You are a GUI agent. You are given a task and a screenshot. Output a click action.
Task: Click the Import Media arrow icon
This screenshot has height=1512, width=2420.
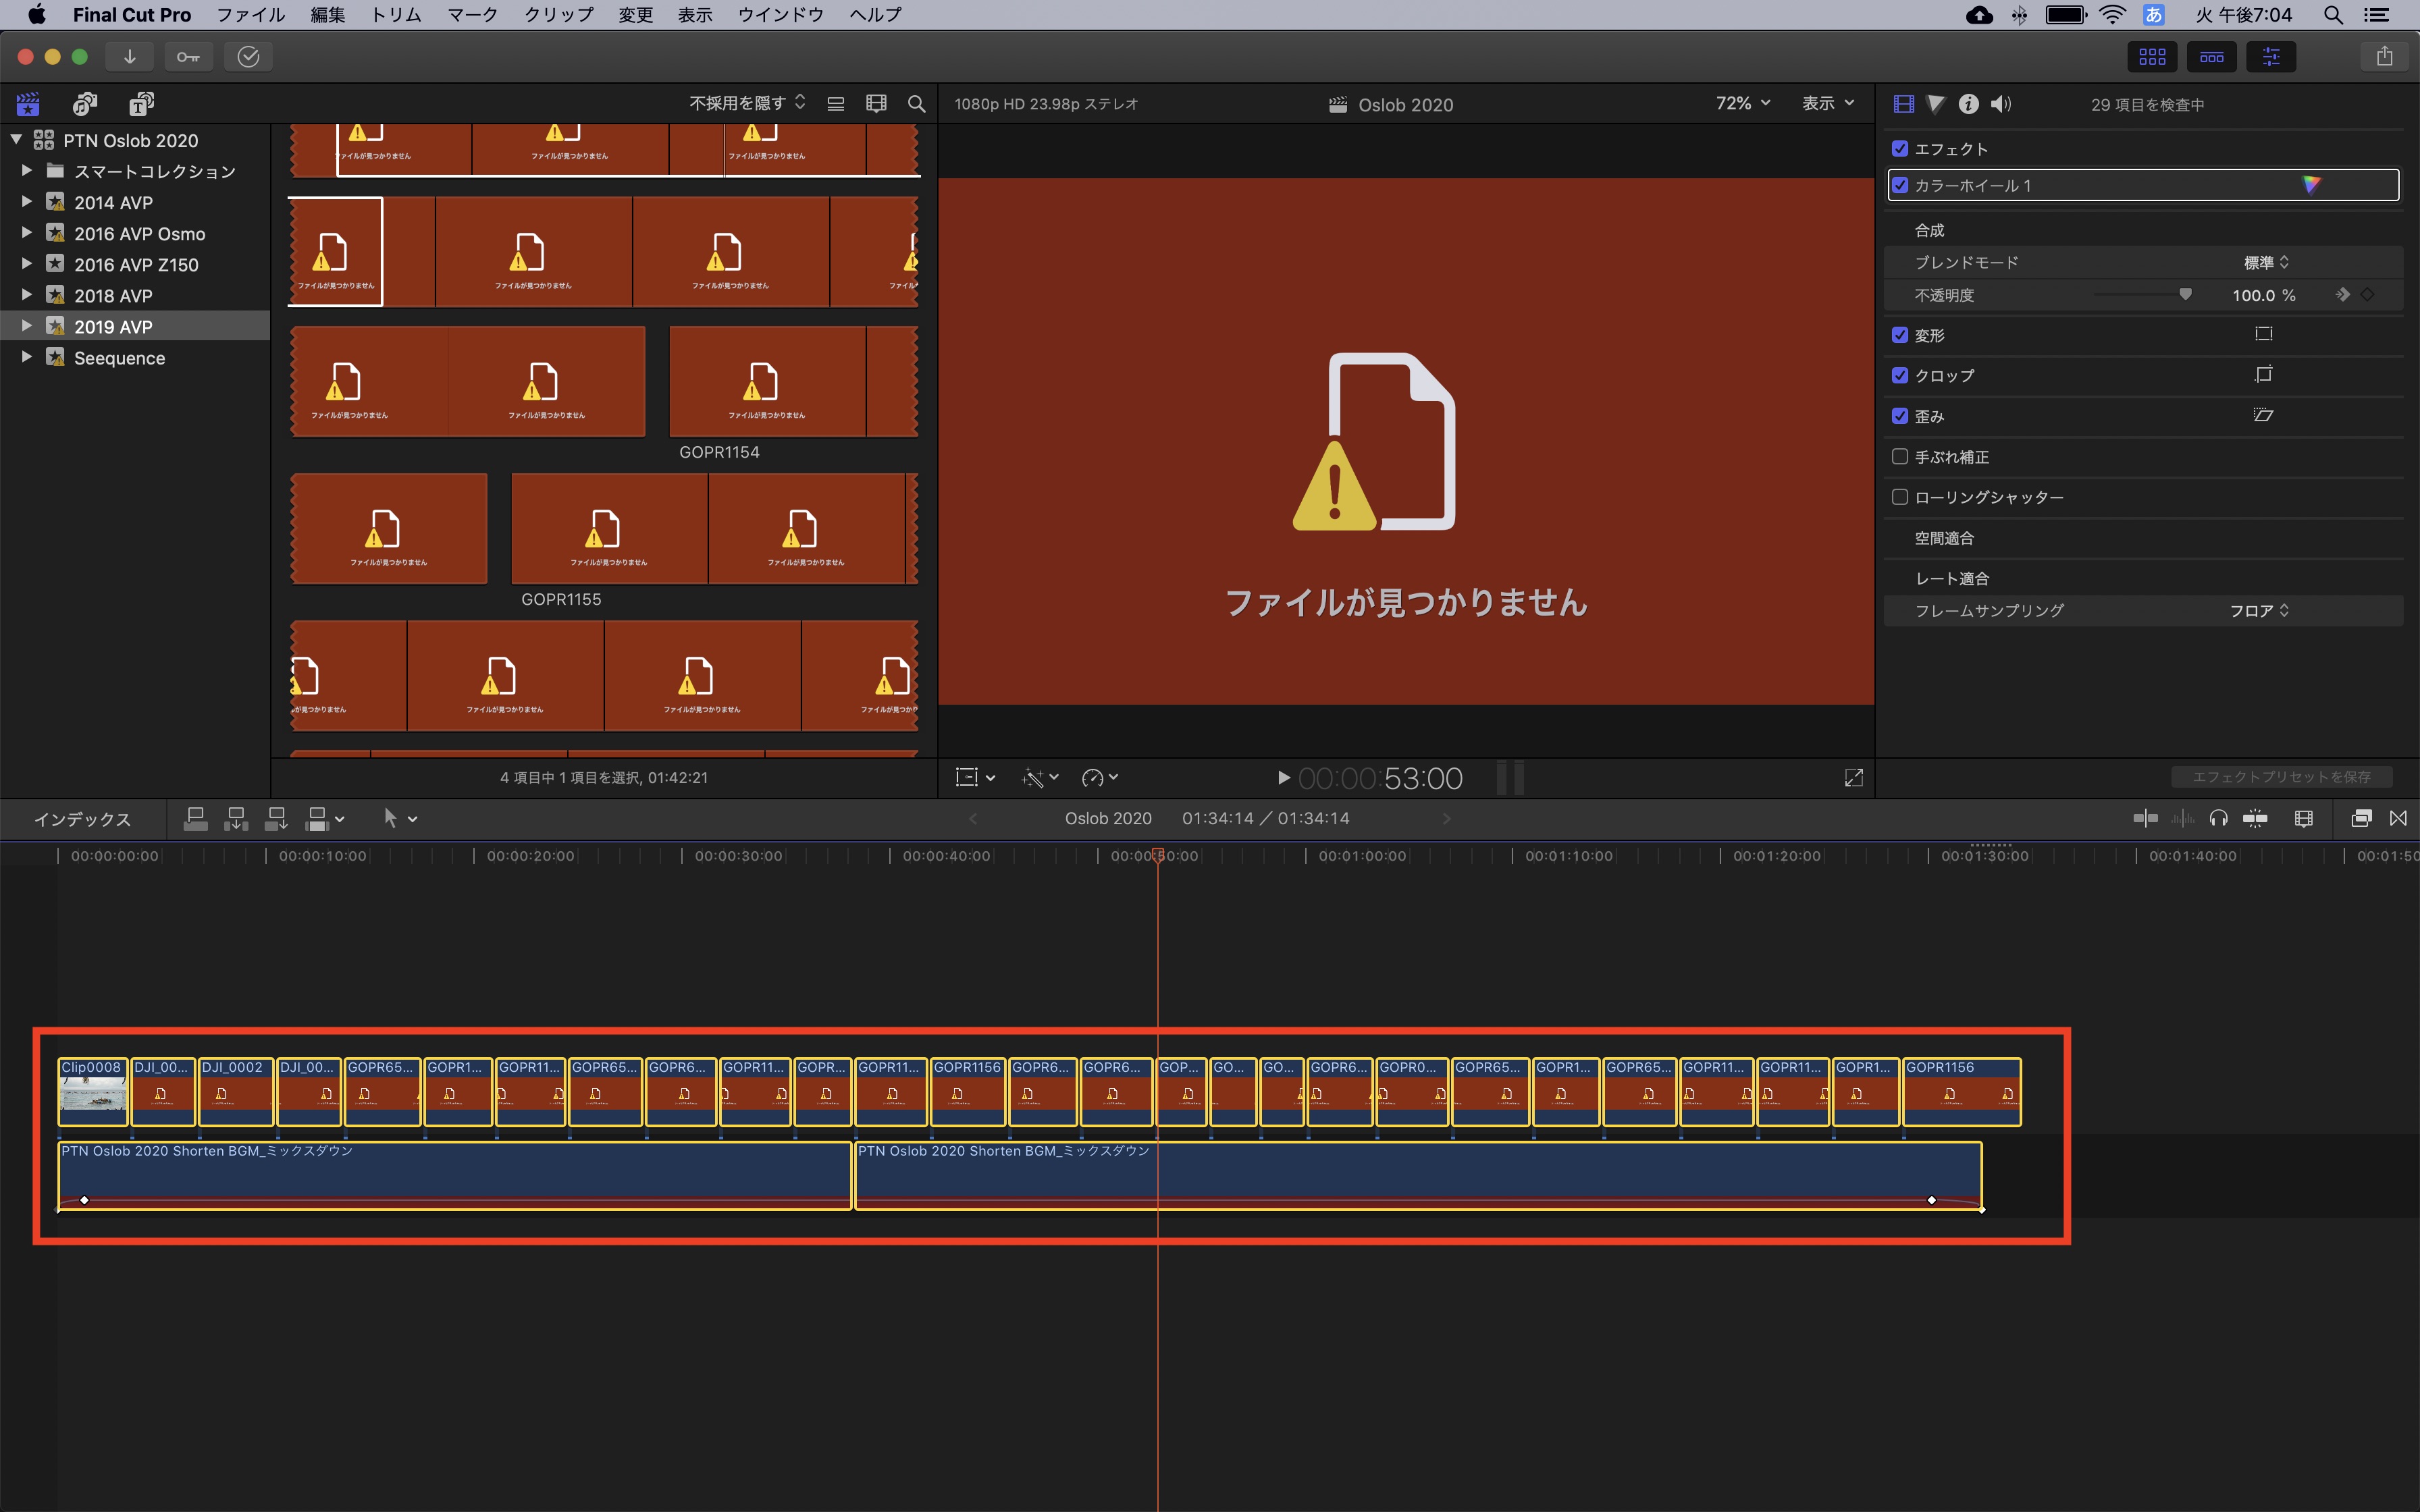click(129, 57)
